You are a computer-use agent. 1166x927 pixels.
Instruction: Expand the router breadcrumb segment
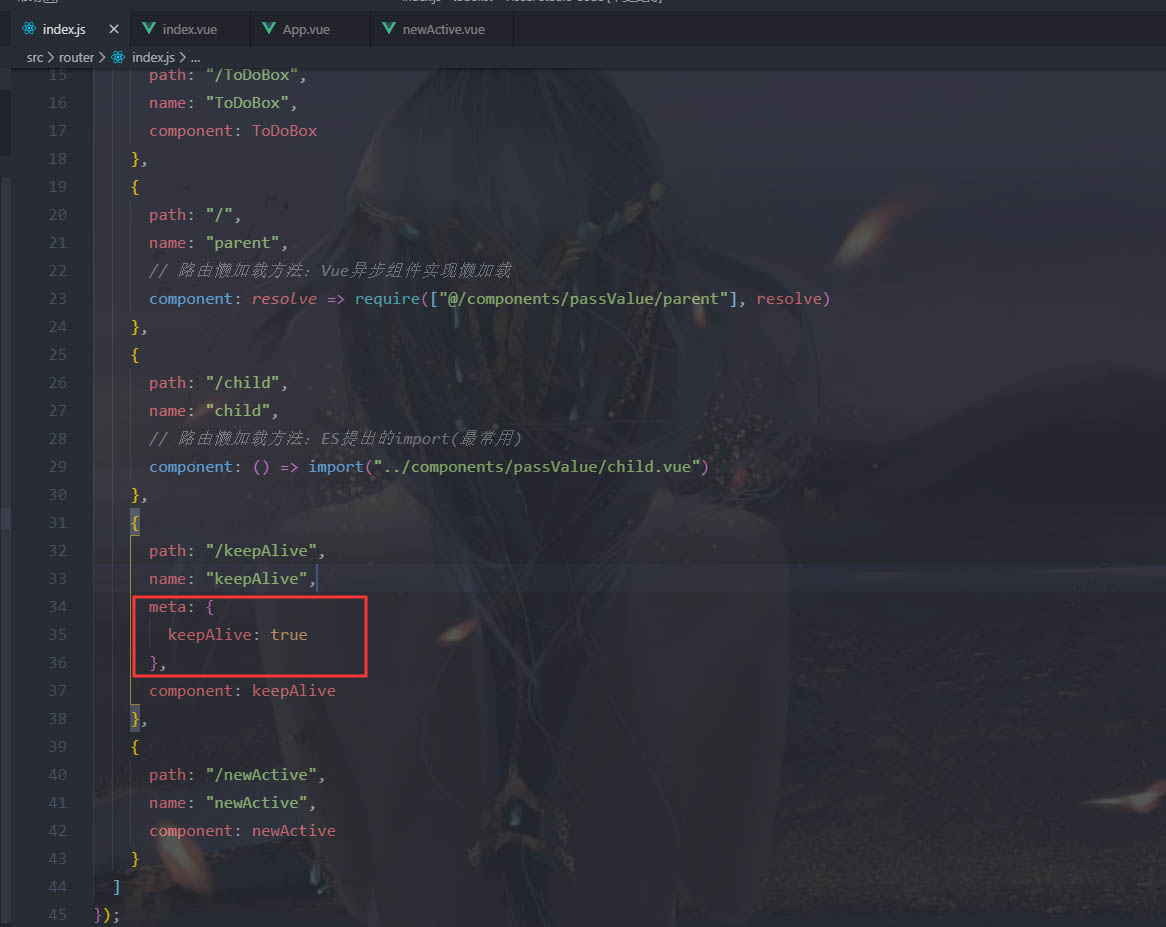77,57
